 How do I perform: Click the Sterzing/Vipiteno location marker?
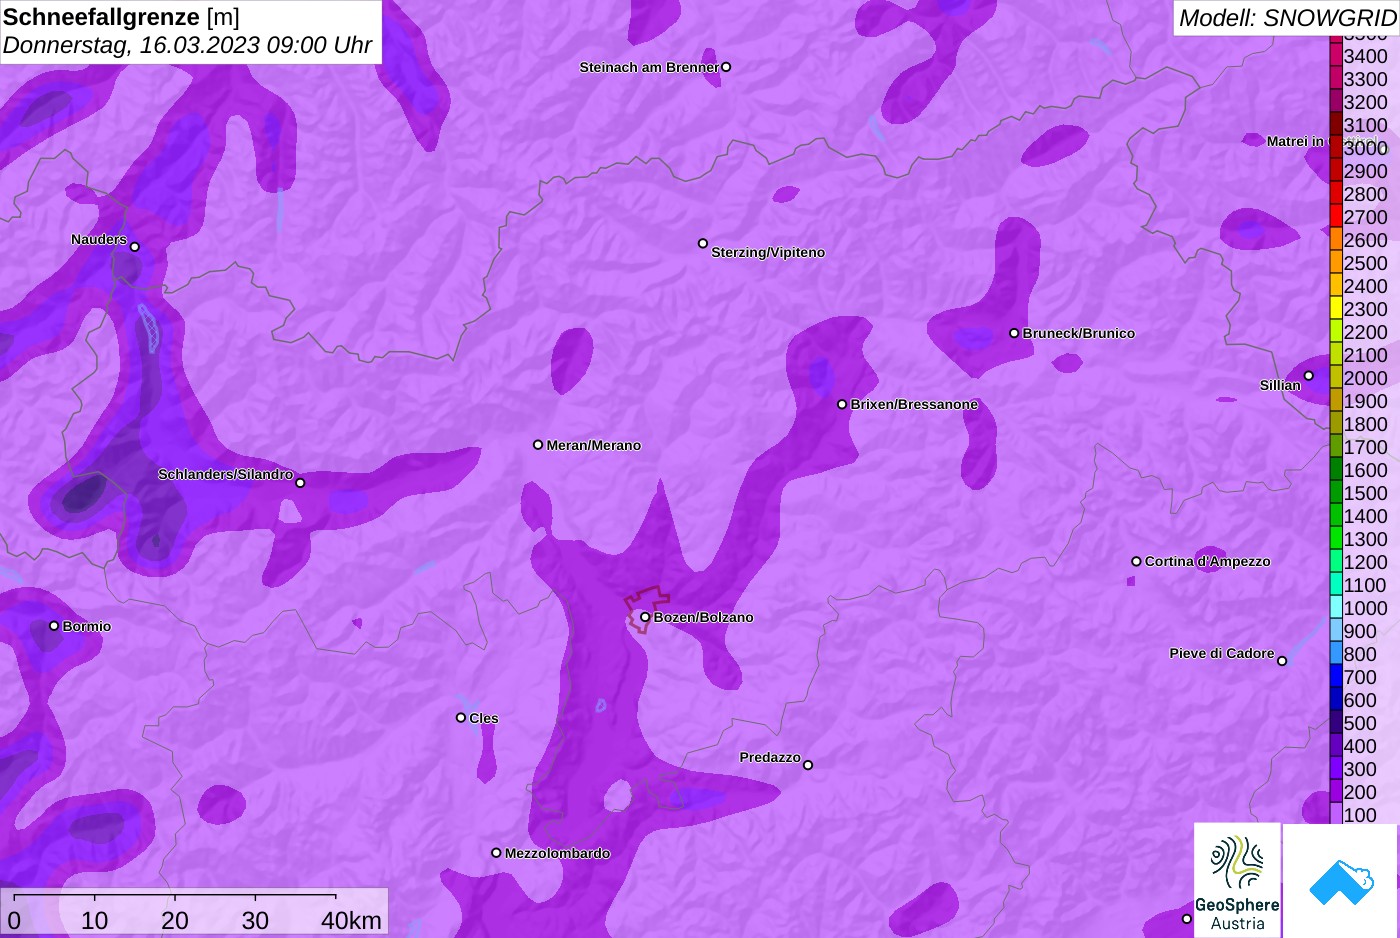703,243
